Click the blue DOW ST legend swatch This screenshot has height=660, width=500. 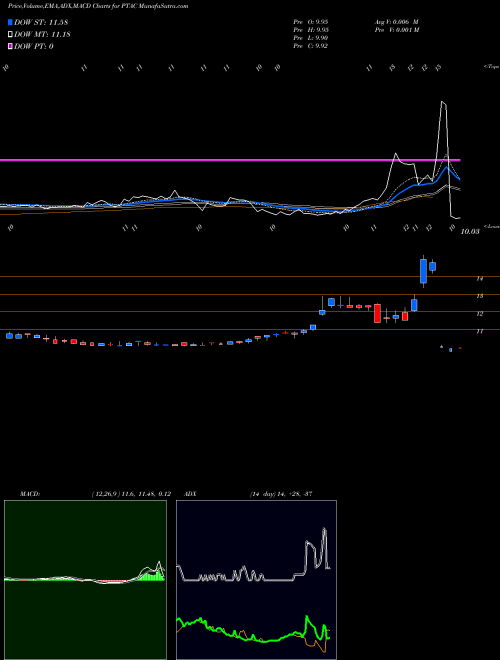(x=10, y=22)
